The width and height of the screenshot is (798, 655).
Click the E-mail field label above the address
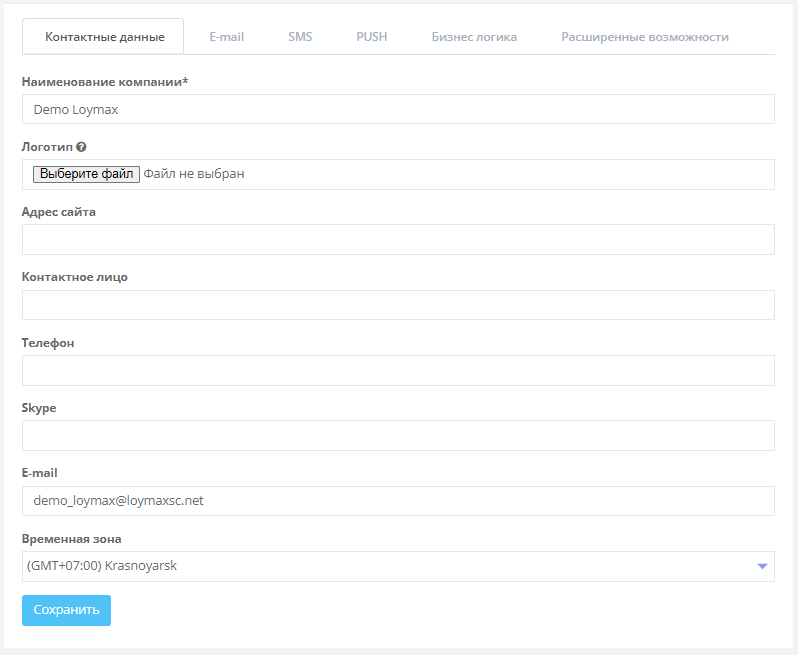click(x=39, y=473)
